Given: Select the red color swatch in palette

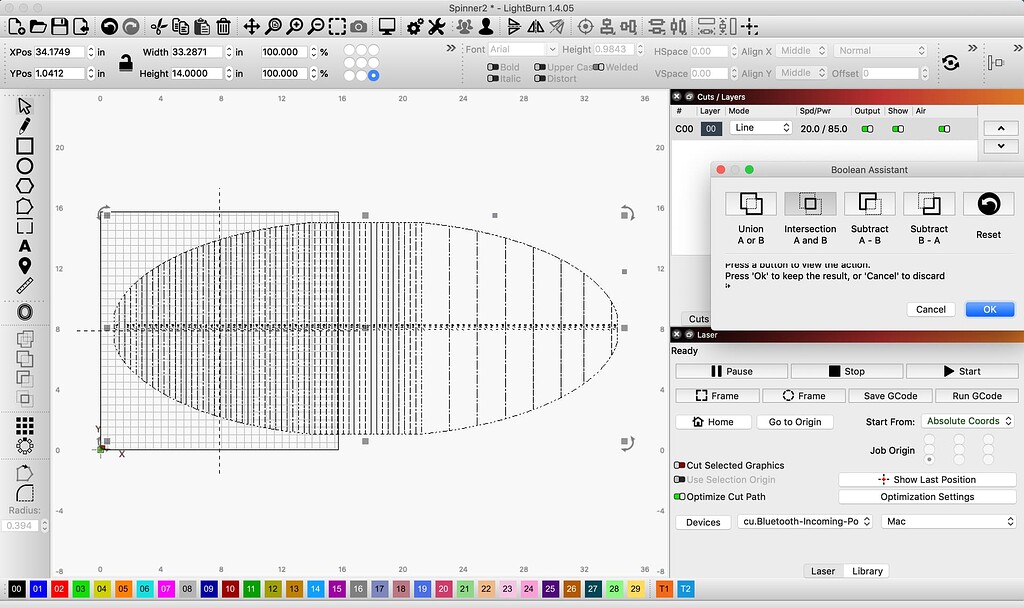Looking at the screenshot, I should (60, 589).
